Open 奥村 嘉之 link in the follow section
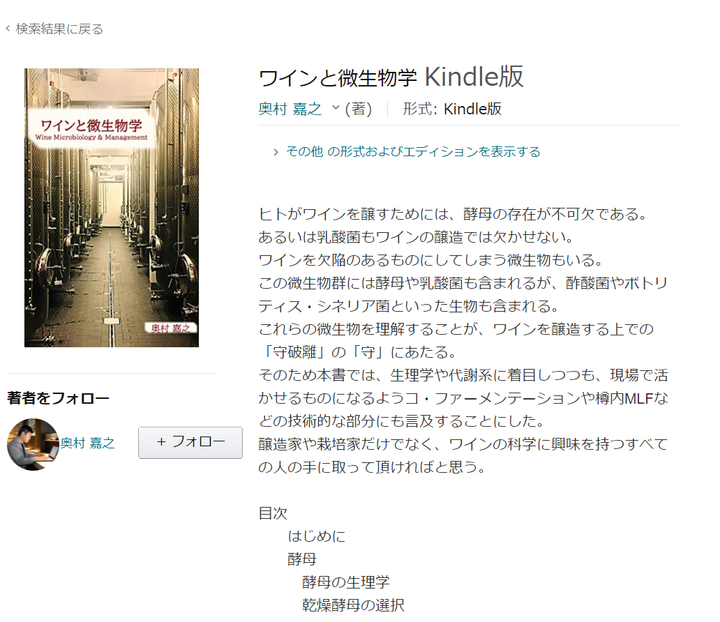Screen dimensions: 720x622 coord(88,443)
